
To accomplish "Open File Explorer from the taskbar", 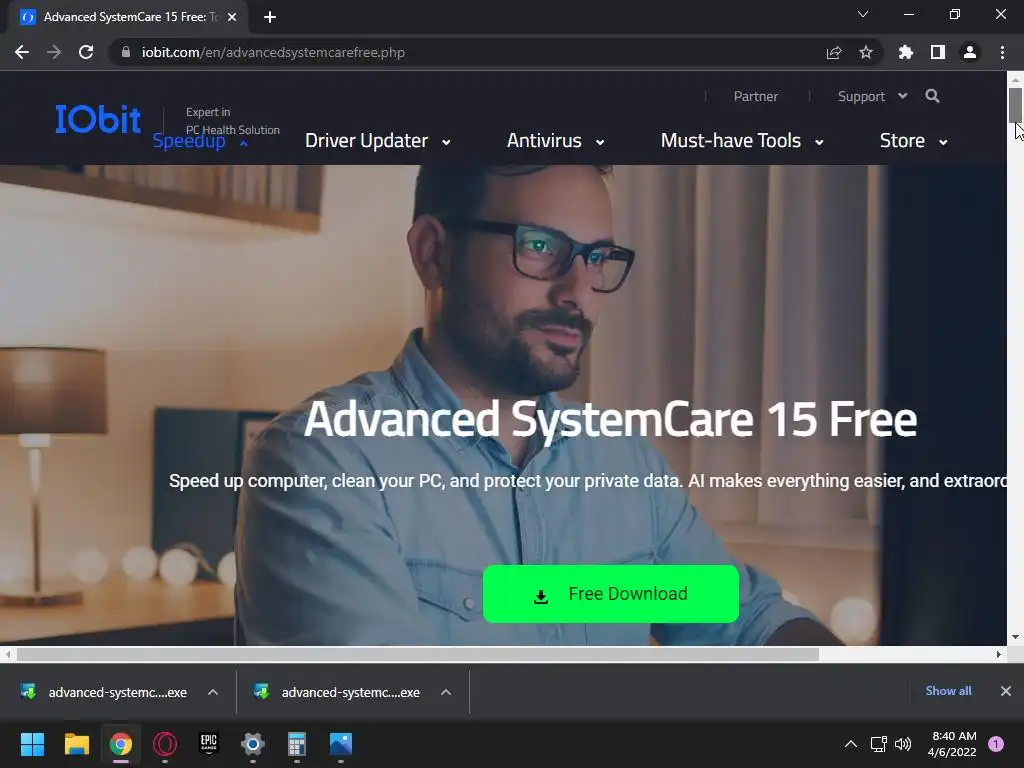I will [x=76, y=744].
